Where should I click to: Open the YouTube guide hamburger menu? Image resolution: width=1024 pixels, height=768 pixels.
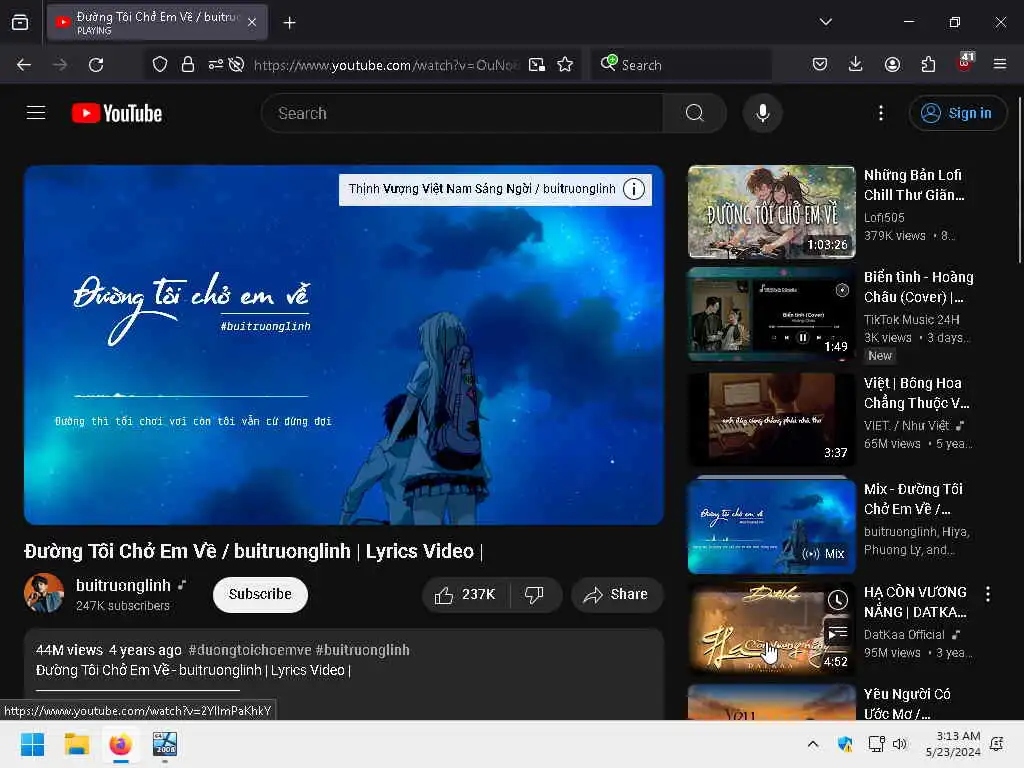(36, 113)
